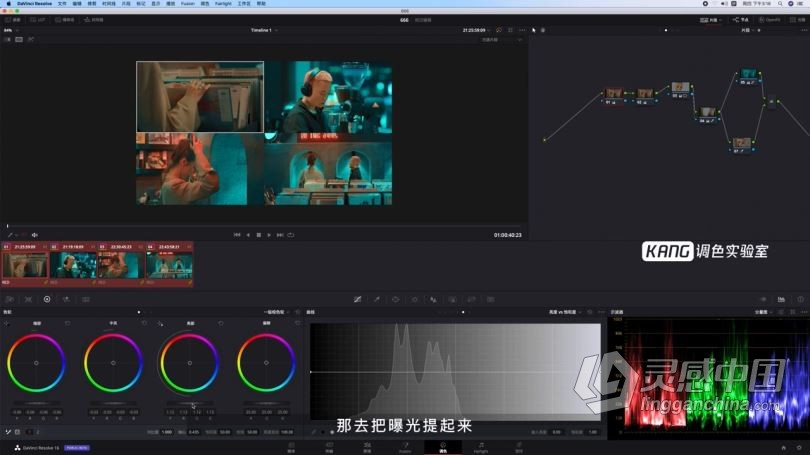Select the Color Wheels palette icon
The image size is (810, 455).
click(47, 300)
